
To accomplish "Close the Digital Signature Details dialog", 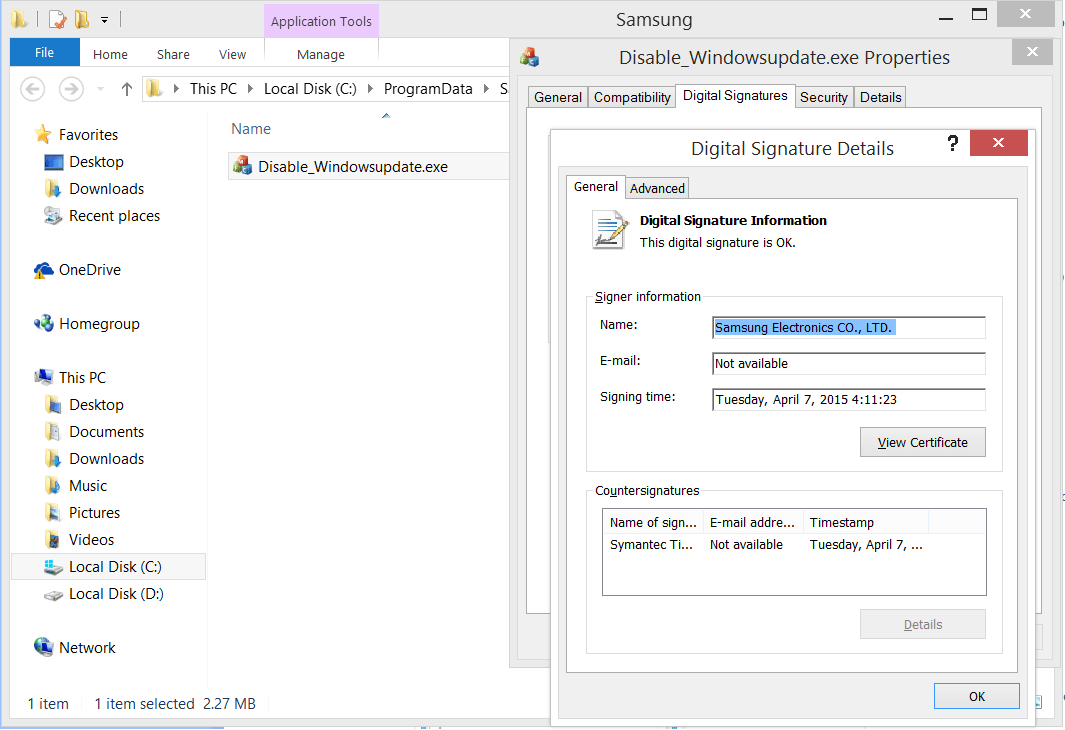I will click(998, 143).
